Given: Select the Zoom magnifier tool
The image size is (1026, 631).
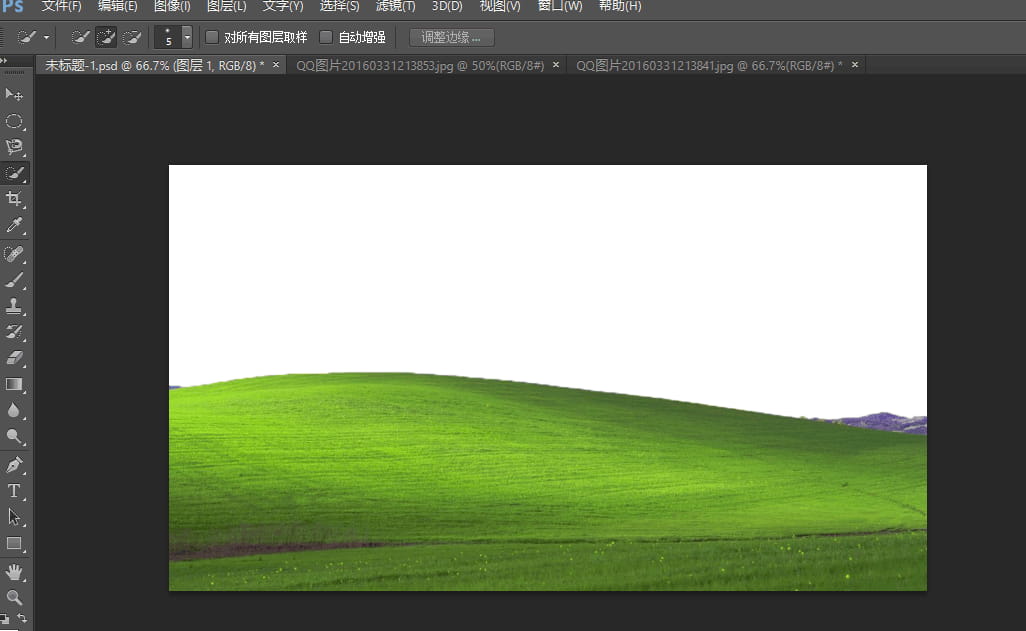Looking at the screenshot, I should (x=14, y=598).
